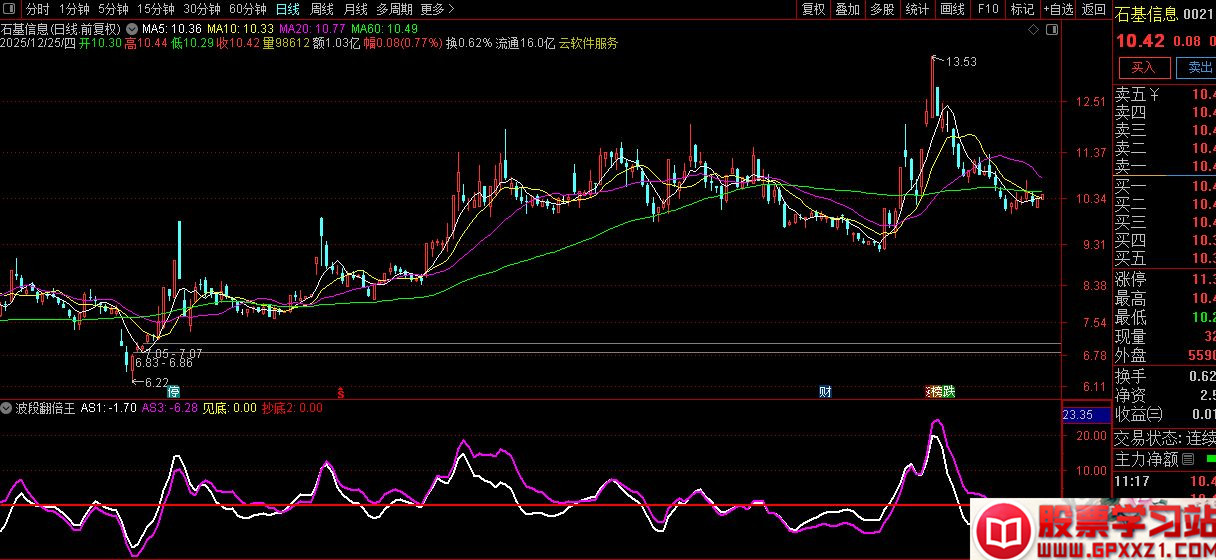The image size is (1216, 560).
Task: Add the stock via +自选 button
Action: 1058,9
